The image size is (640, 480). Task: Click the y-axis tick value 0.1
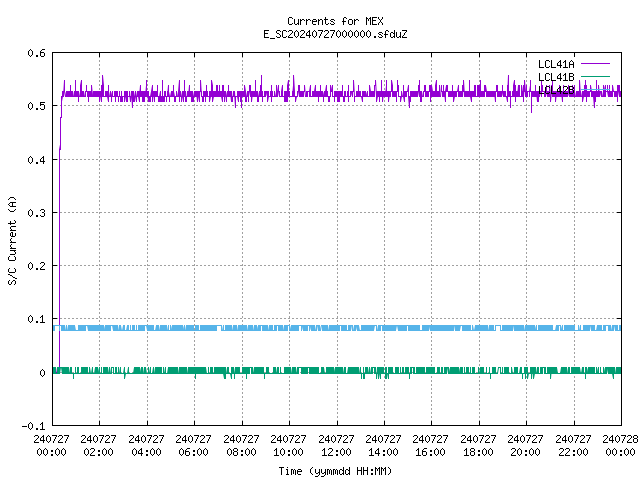pyautogui.click(x=36, y=319)
